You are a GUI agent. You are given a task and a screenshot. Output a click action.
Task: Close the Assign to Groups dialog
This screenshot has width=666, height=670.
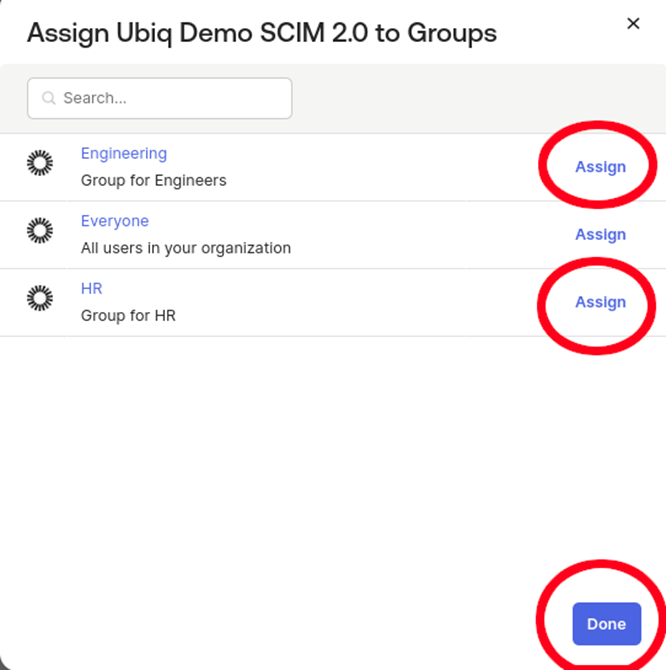click(x=633, y=24)
